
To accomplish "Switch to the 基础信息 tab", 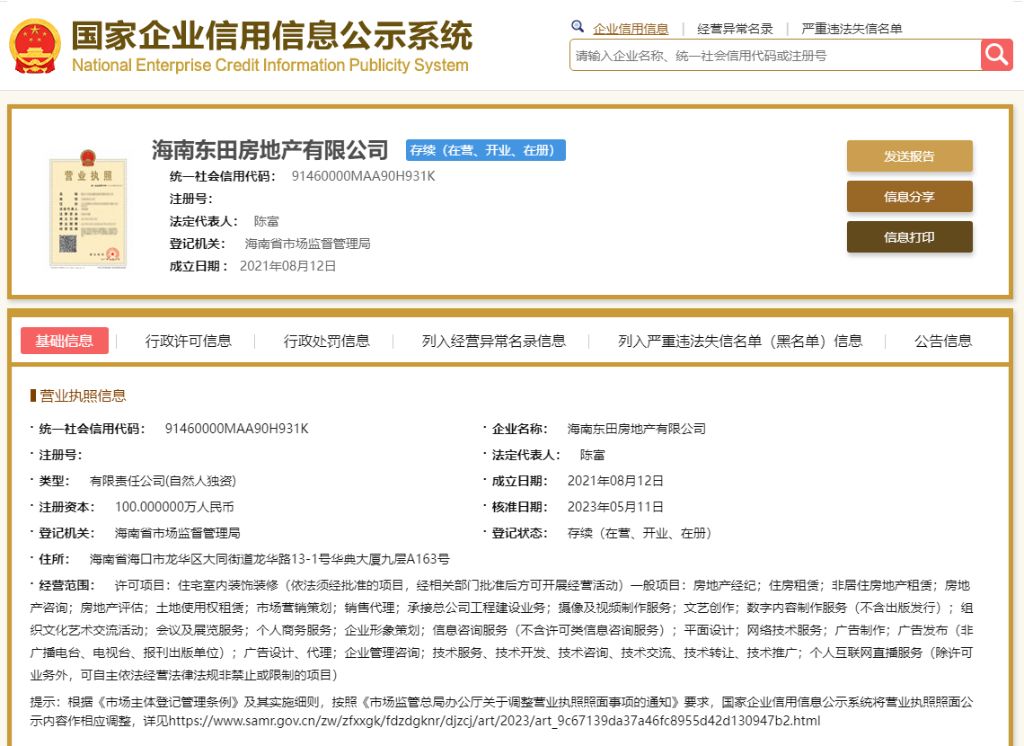I will click(65, 340).
